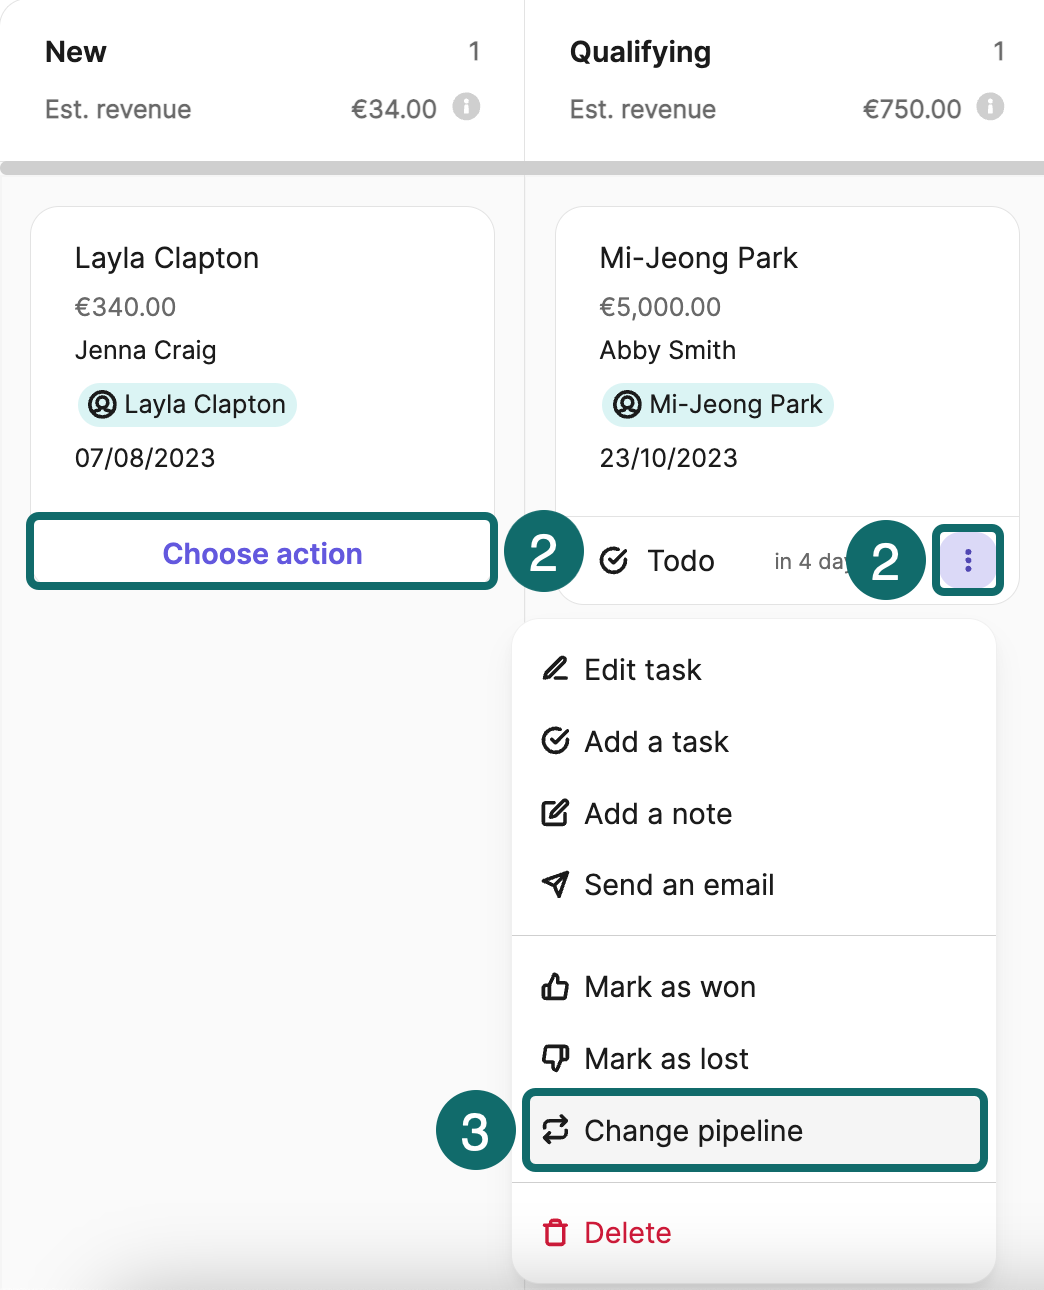Click the Layla Clapton contact tag
Image resolution: width=1044 pixels, height=1290 pixels.
click(x=187, y=405)
